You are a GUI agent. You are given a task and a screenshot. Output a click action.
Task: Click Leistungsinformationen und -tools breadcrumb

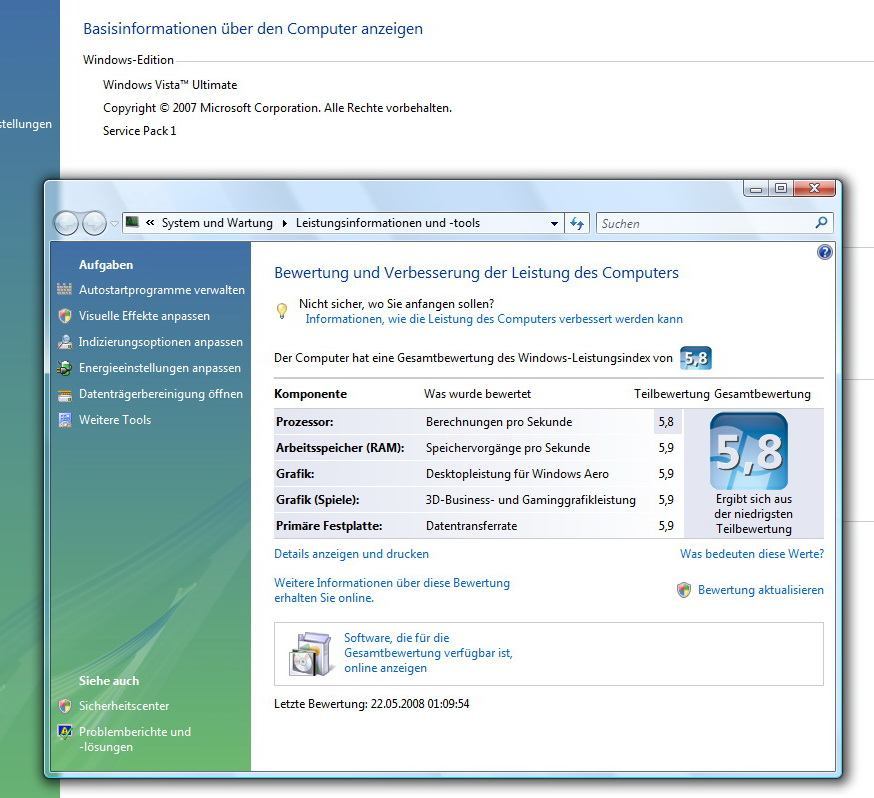point(387,223)
